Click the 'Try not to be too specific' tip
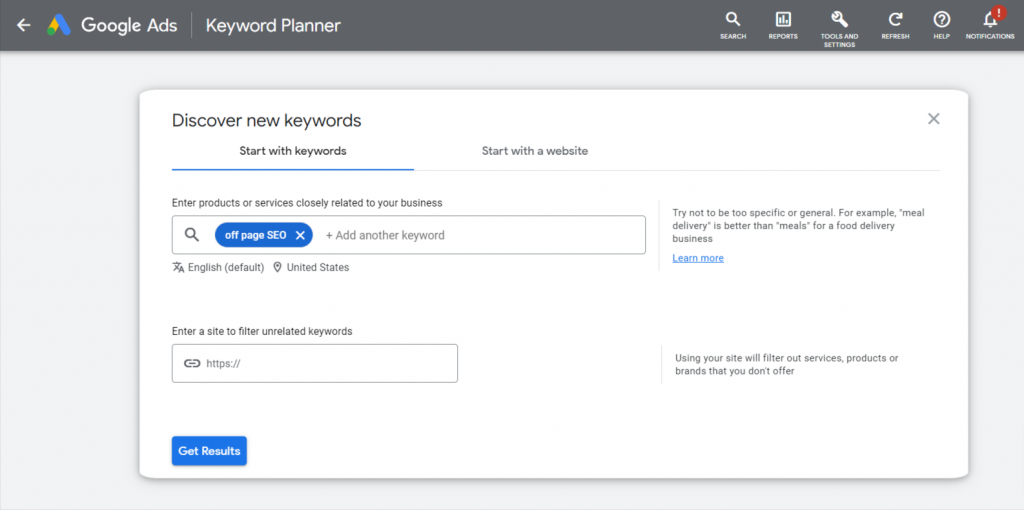The height and width of the screenshot is (510, 1024). pos(799,226)
